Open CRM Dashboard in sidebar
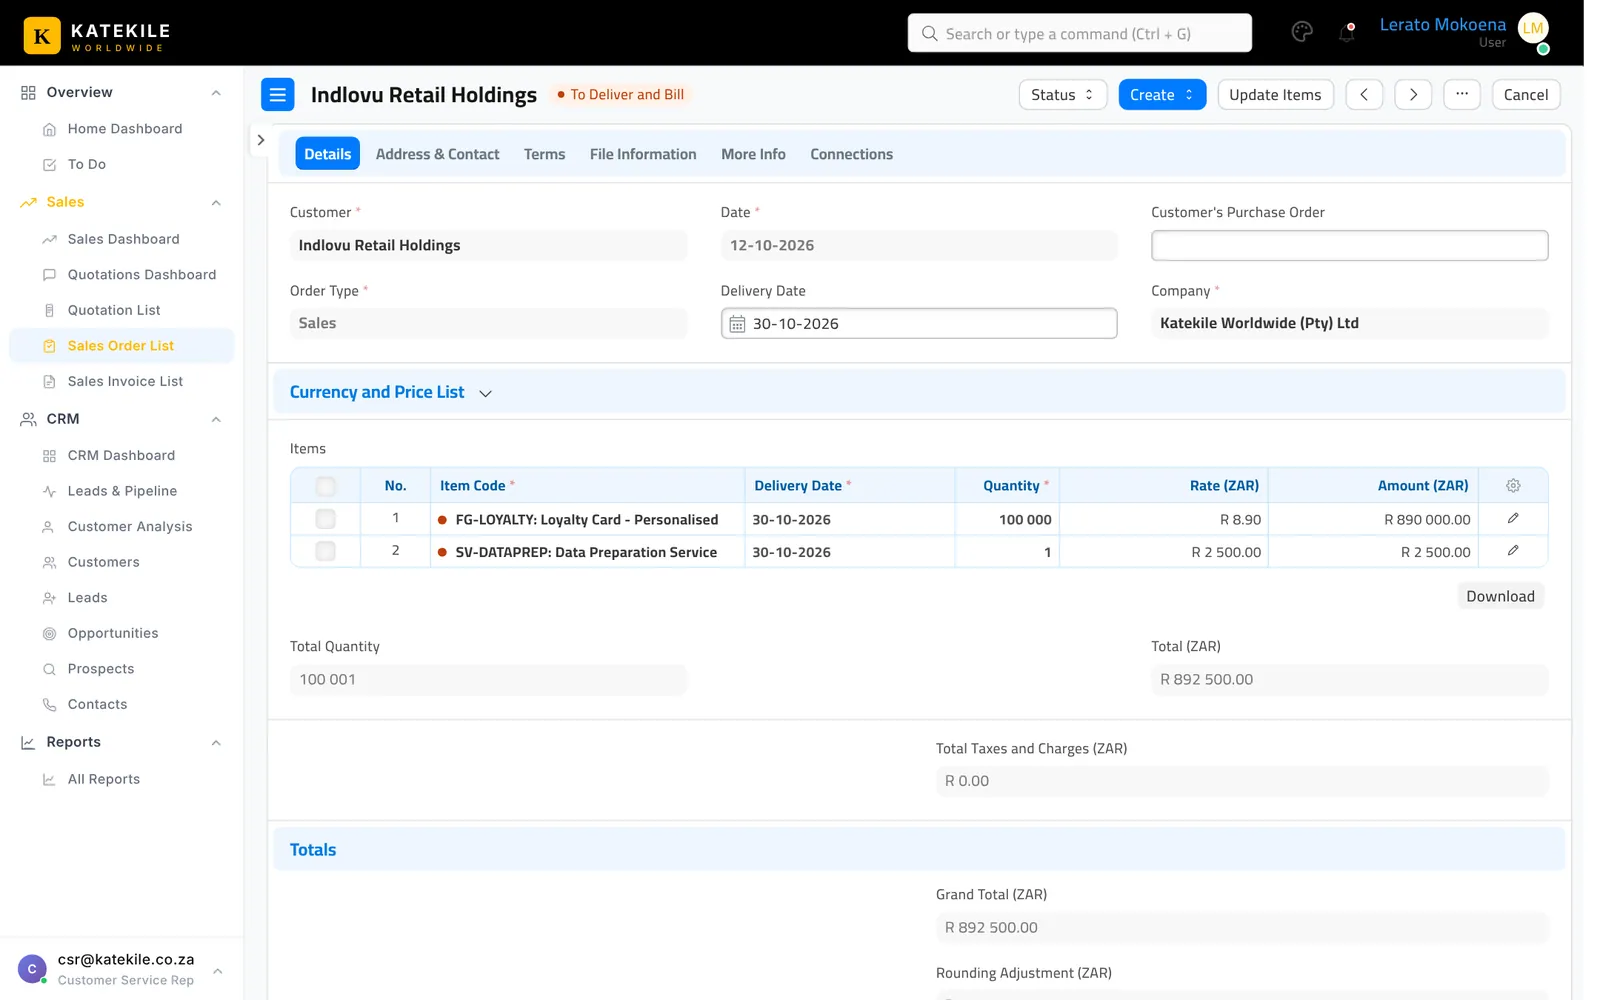Image resolution: width=1600 pixels, height=1000 pixels. (x=121, y=456)
